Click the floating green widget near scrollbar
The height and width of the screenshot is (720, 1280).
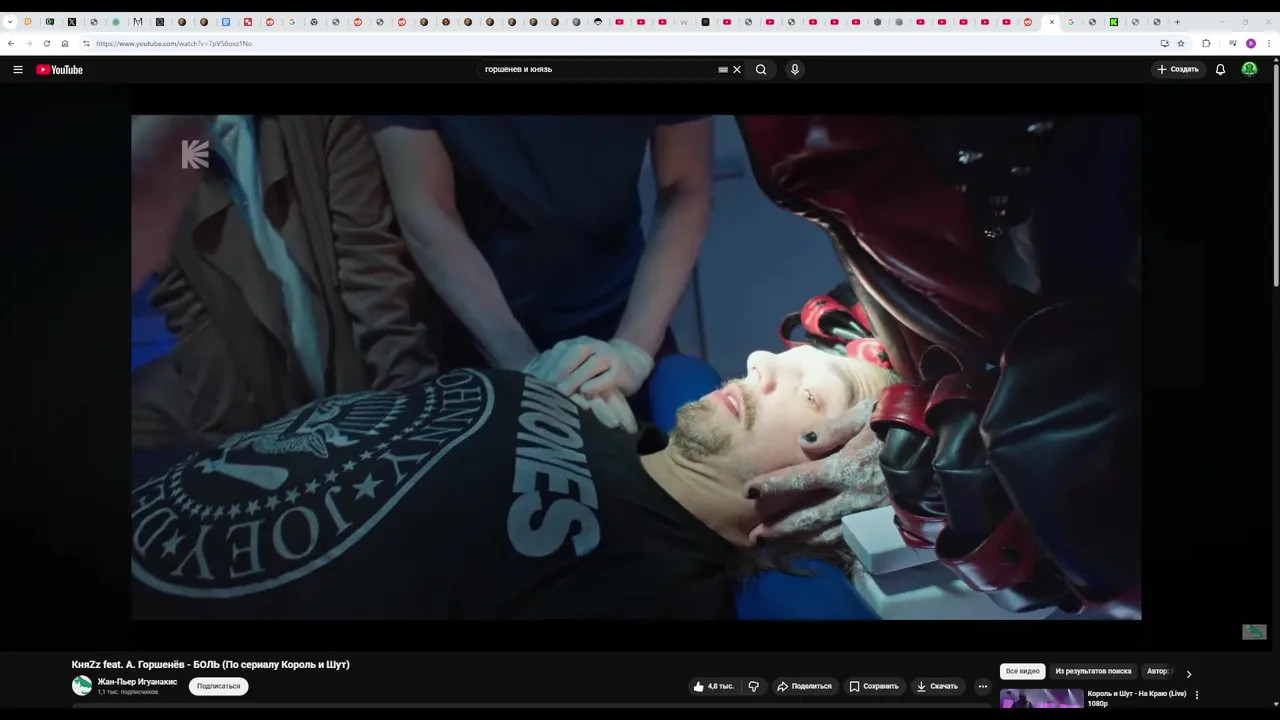[1254, 632]
